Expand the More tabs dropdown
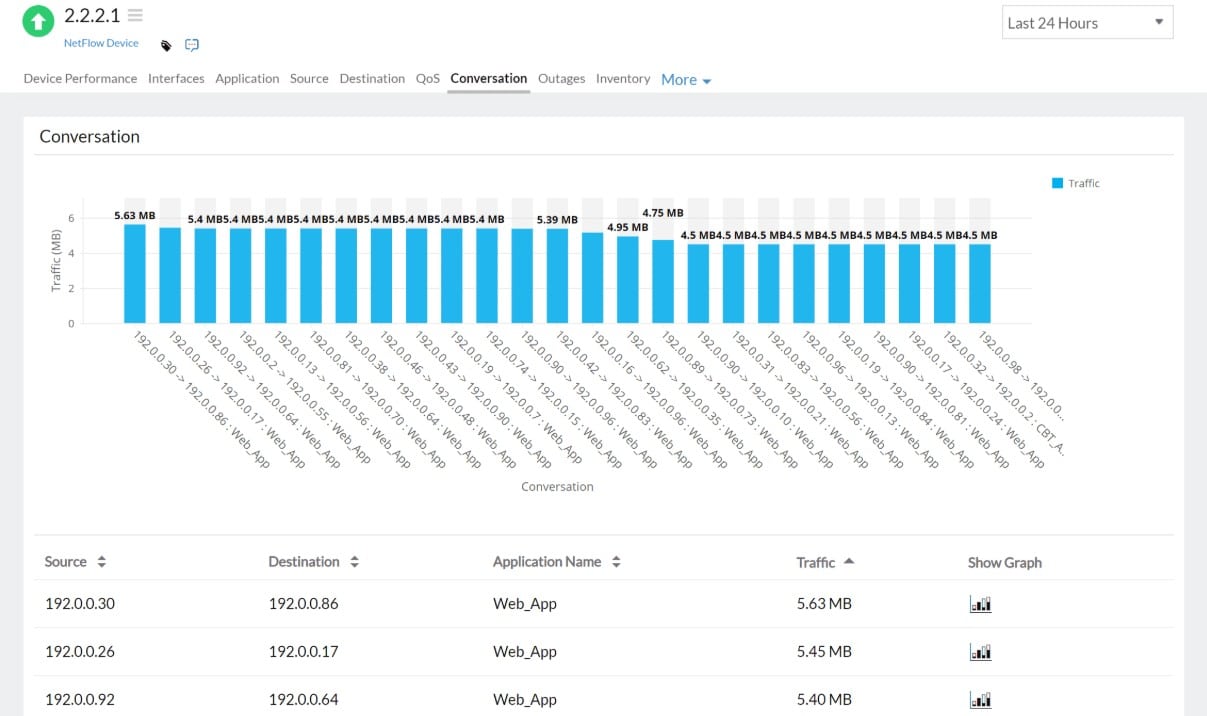 pyautogui.click(x=686, y=80)
